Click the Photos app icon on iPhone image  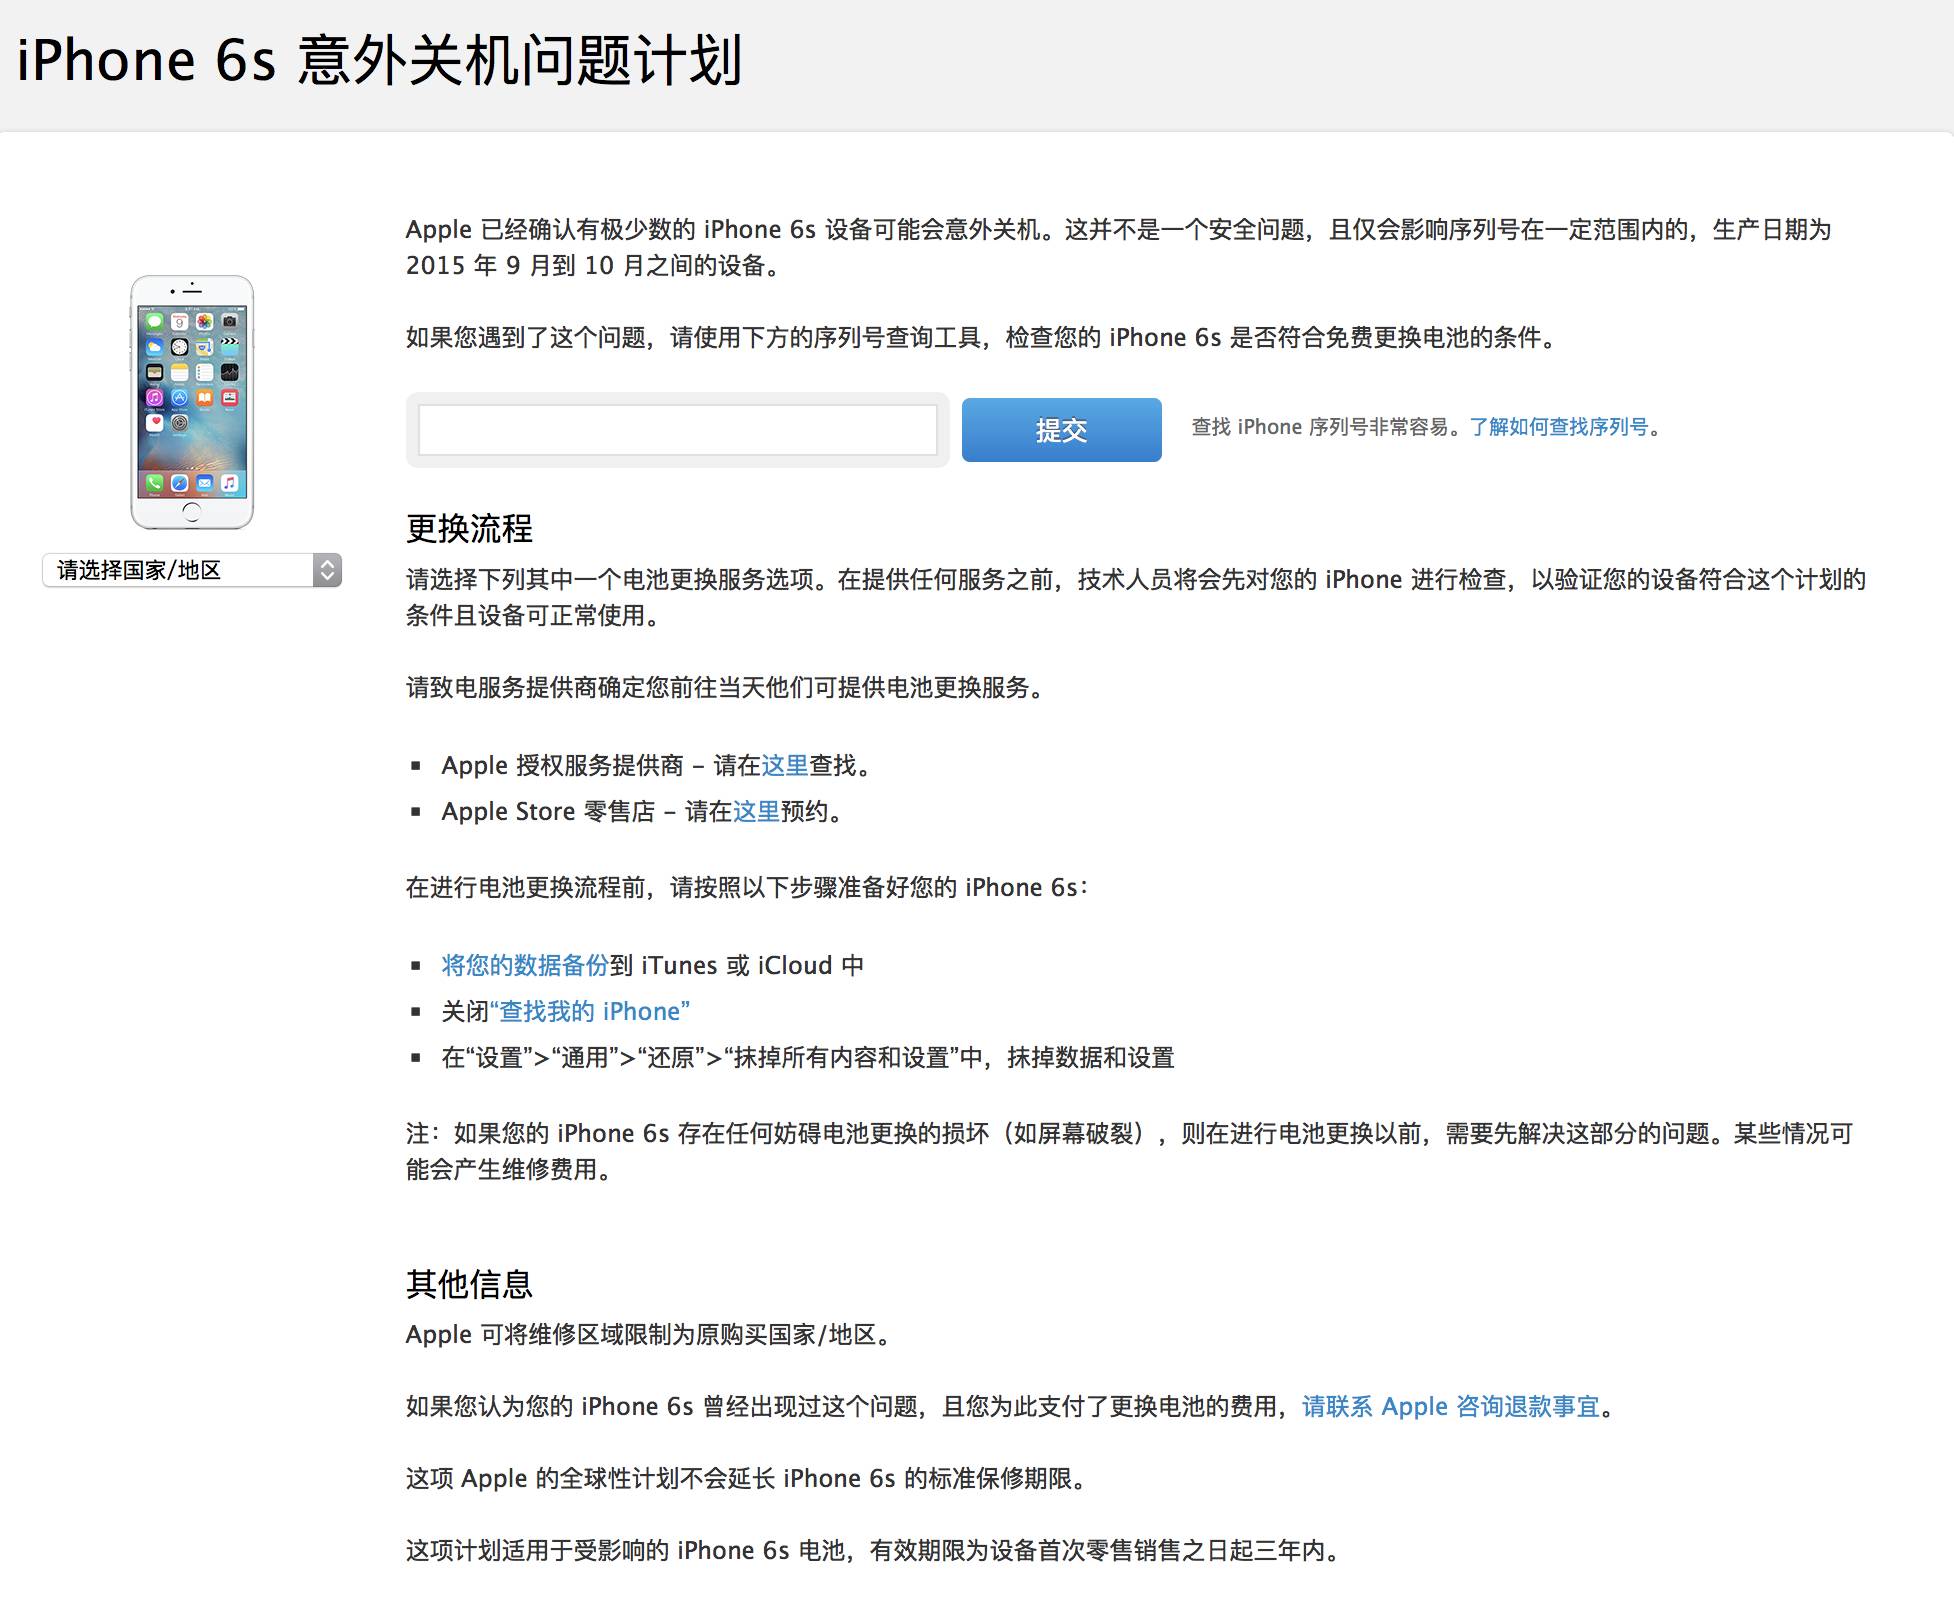click(x=204, y=322)
